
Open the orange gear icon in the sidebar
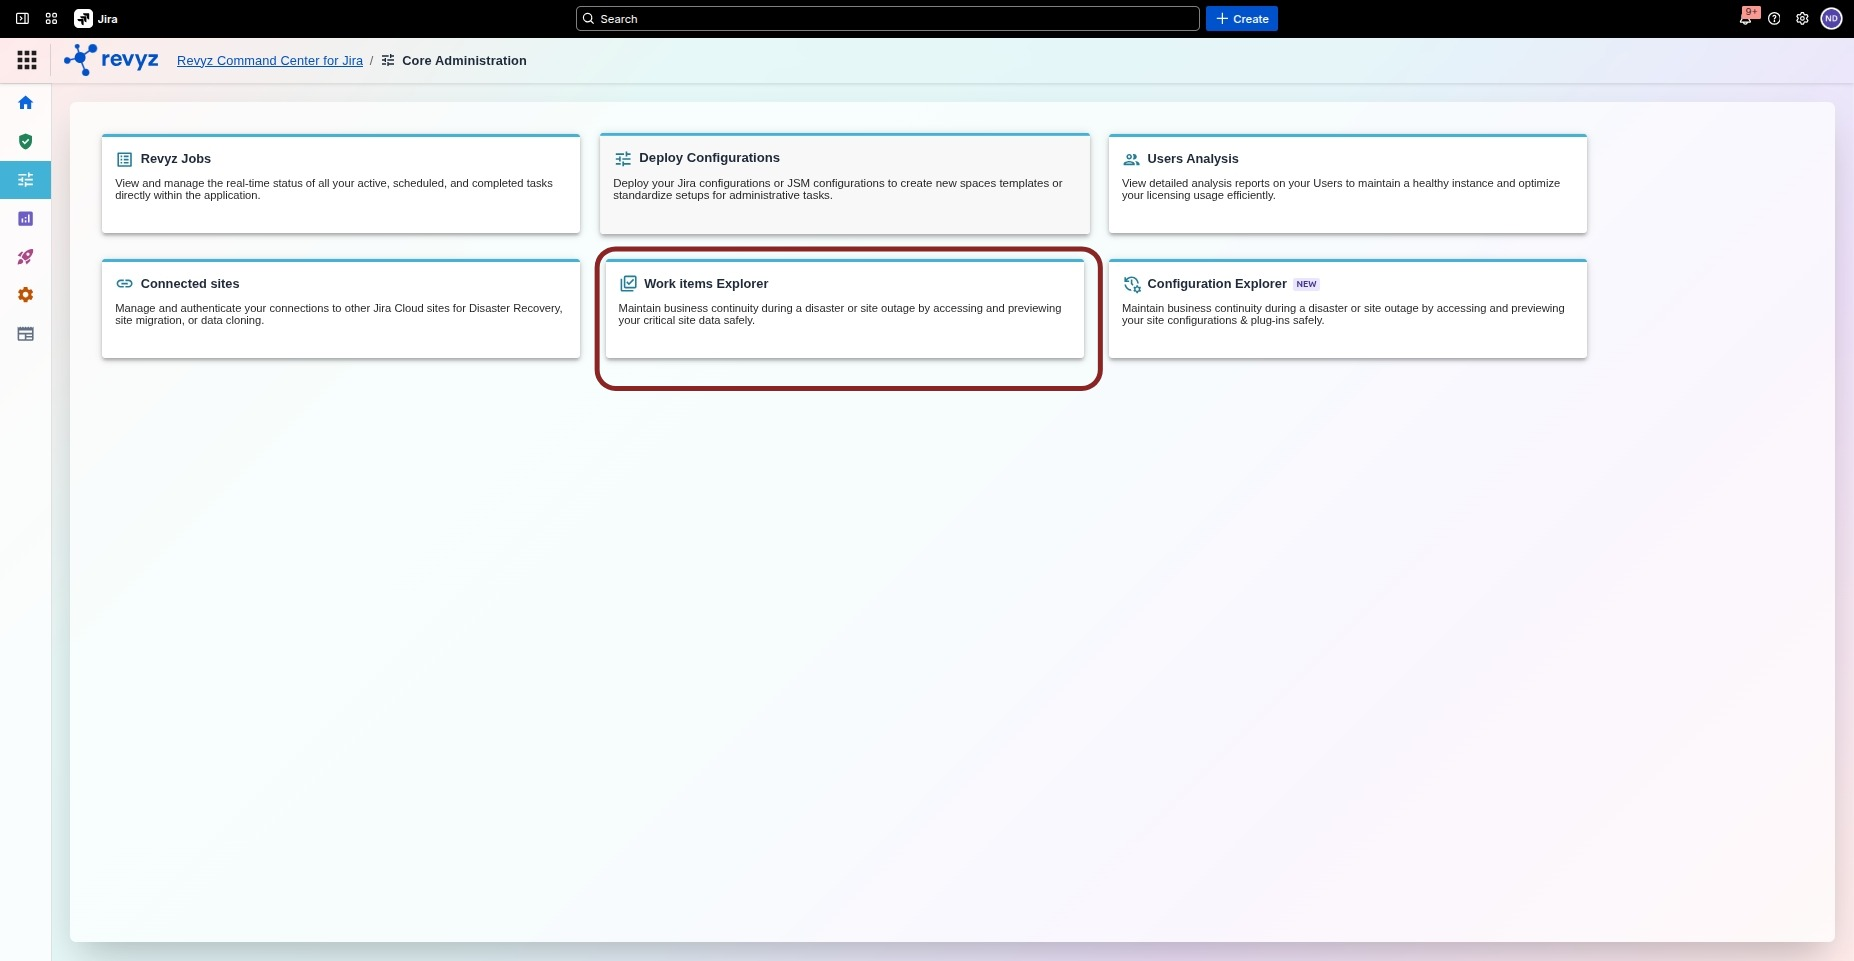click(x=26, y=295)
